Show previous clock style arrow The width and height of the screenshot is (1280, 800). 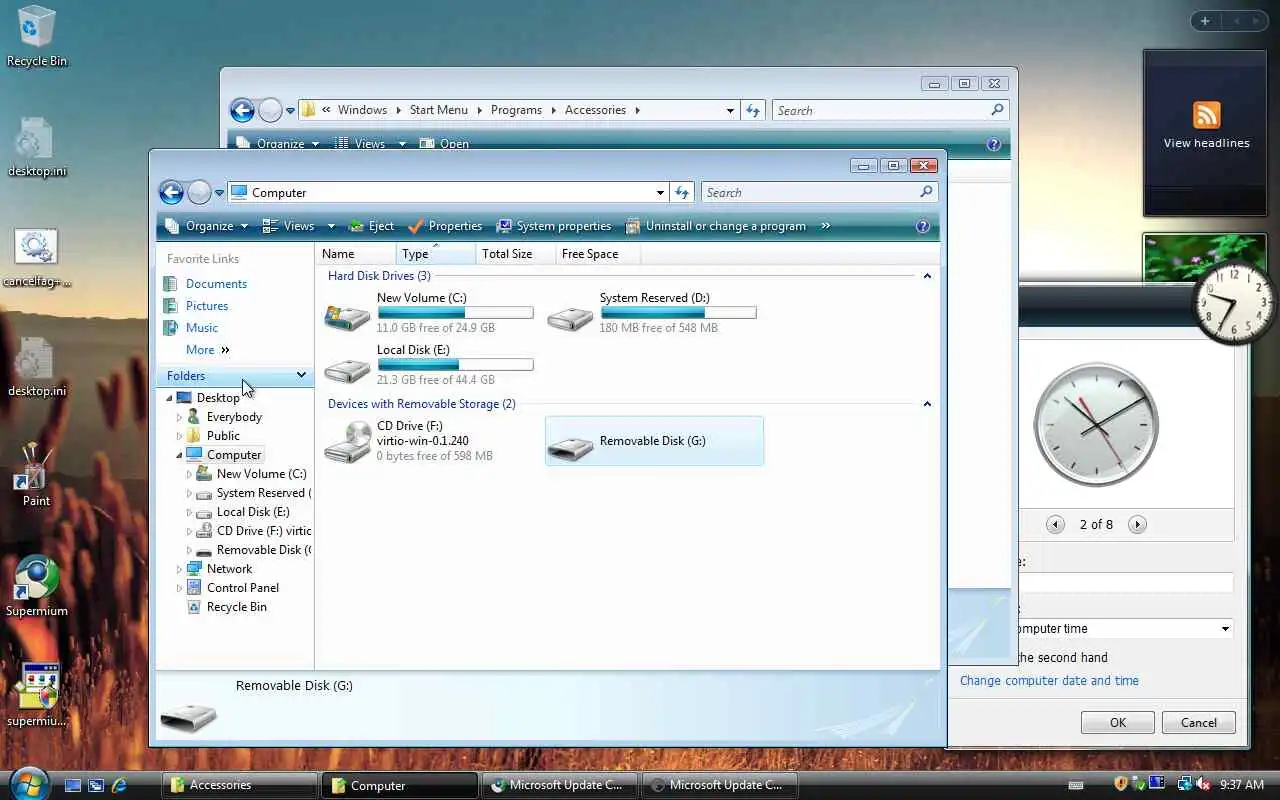click(1055, 524)
